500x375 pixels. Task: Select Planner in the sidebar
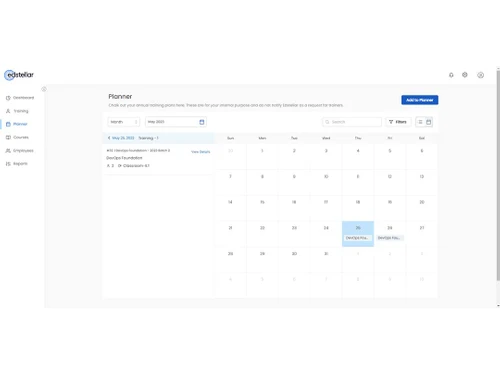[x=17, y=124]
